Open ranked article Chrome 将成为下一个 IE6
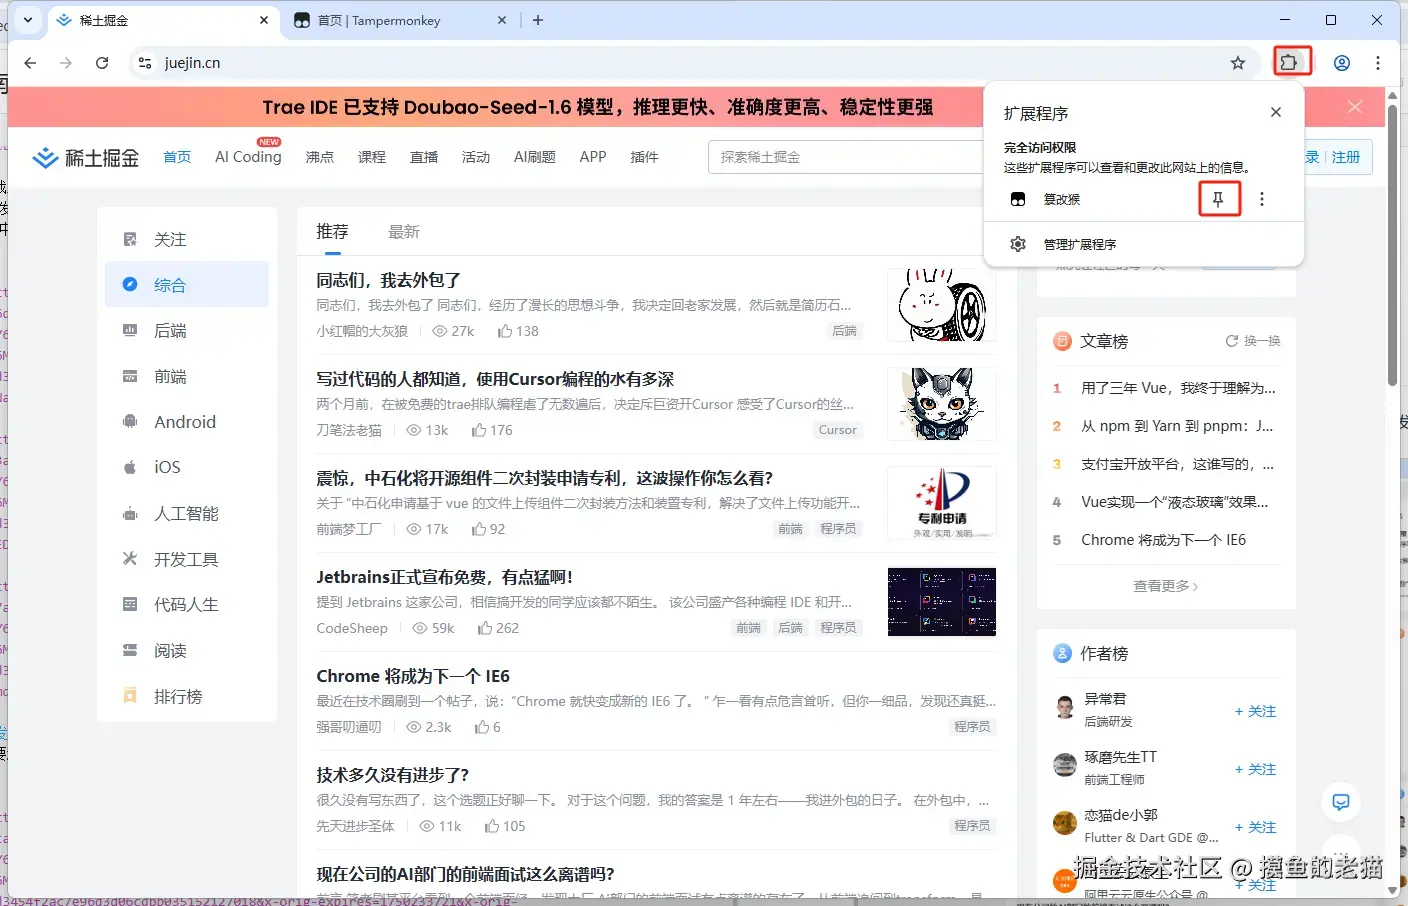1408x906 pixels. (1163, 540)
